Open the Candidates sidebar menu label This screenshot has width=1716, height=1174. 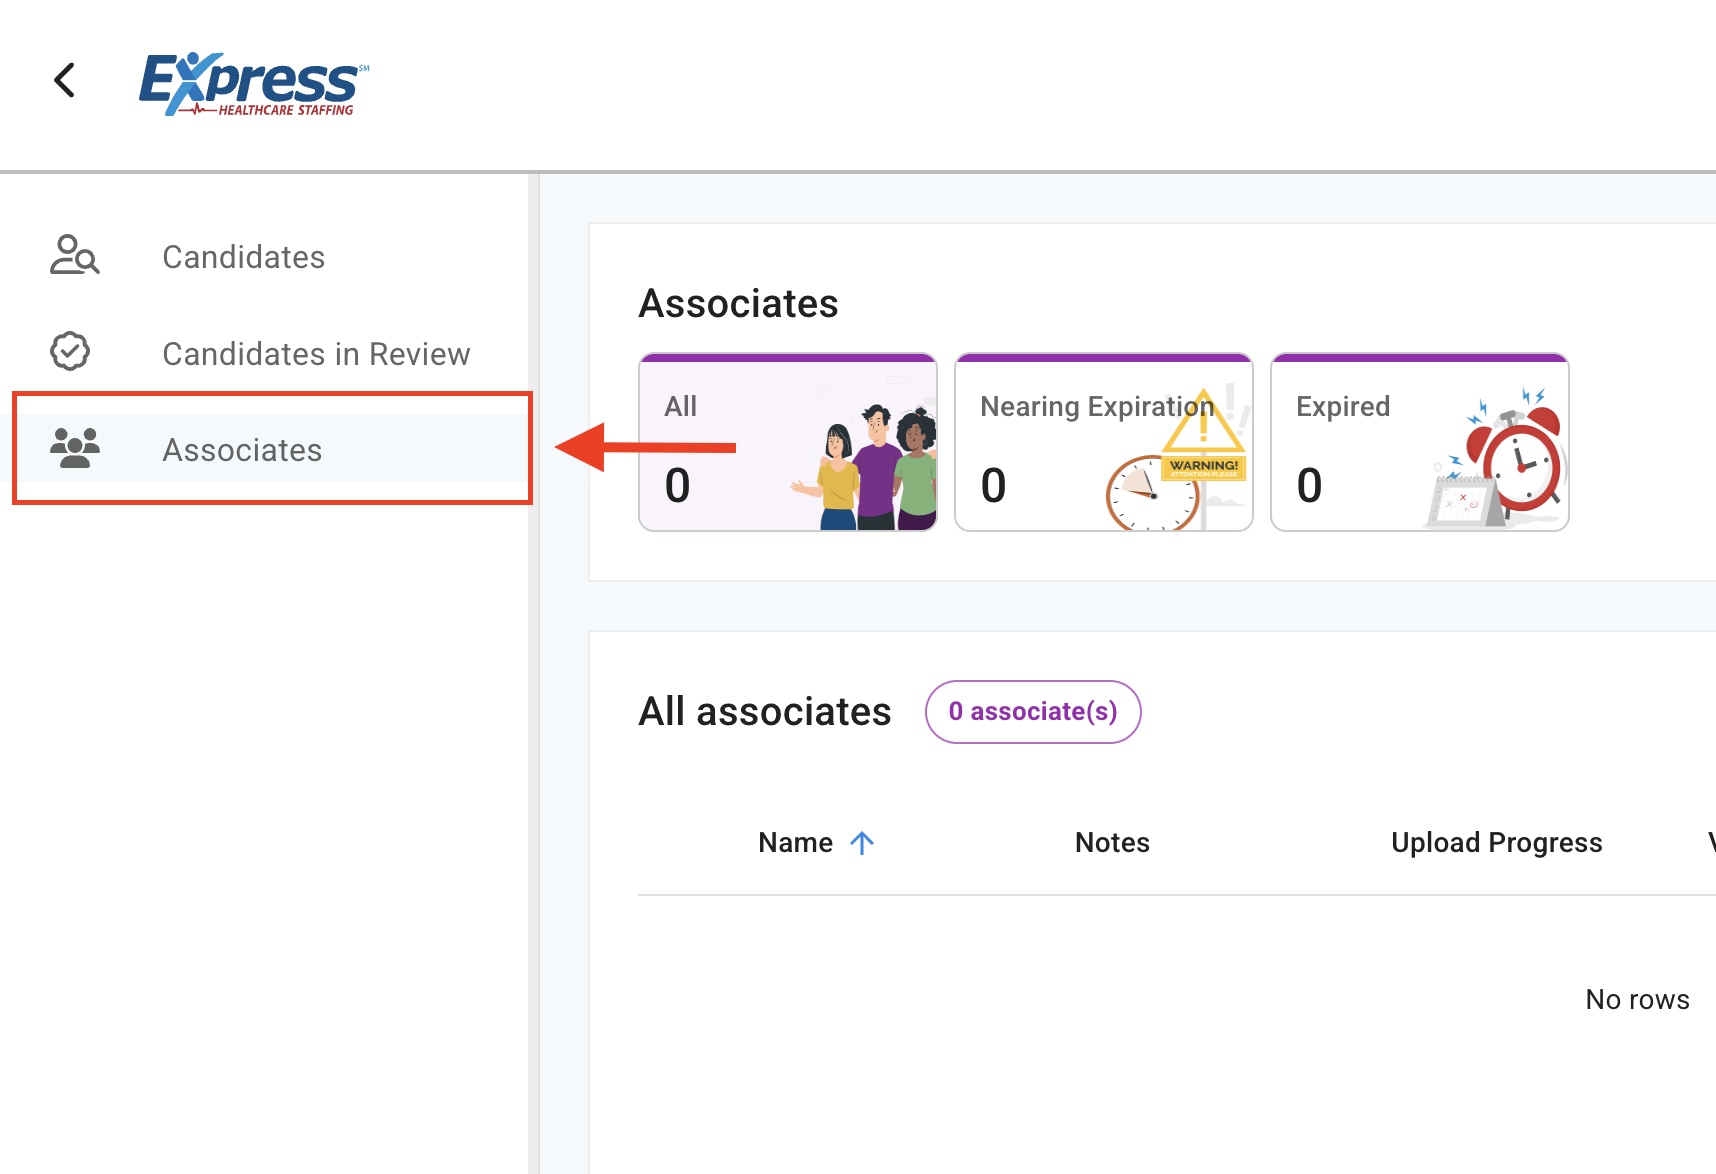pyautogui.click(x=243, y=257)
